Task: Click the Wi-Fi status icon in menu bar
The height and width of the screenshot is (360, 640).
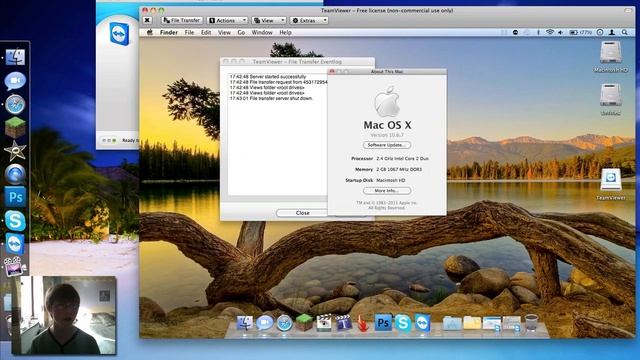Action: click(x=550, y=32)
